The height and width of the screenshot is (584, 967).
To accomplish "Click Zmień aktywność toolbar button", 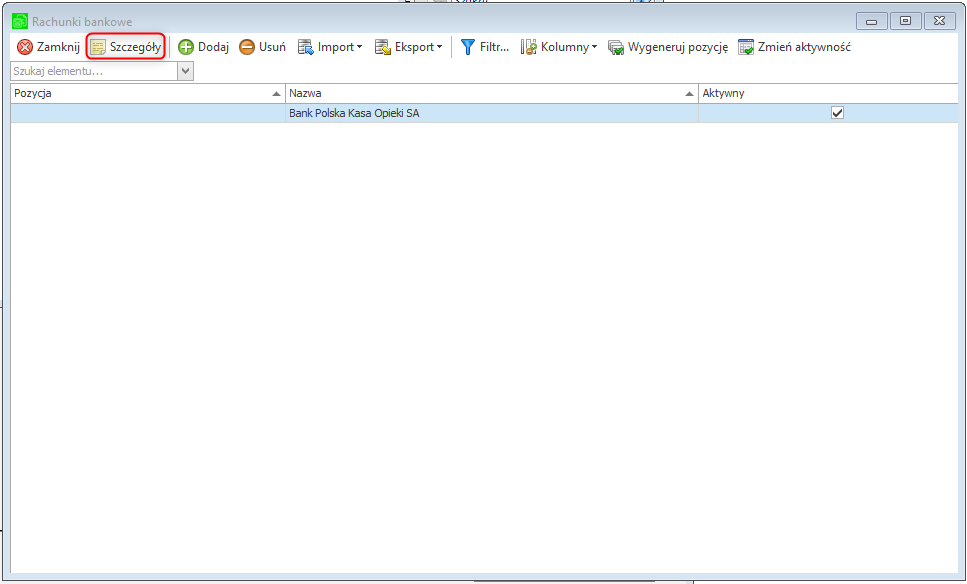I will (x=794, y=47).
